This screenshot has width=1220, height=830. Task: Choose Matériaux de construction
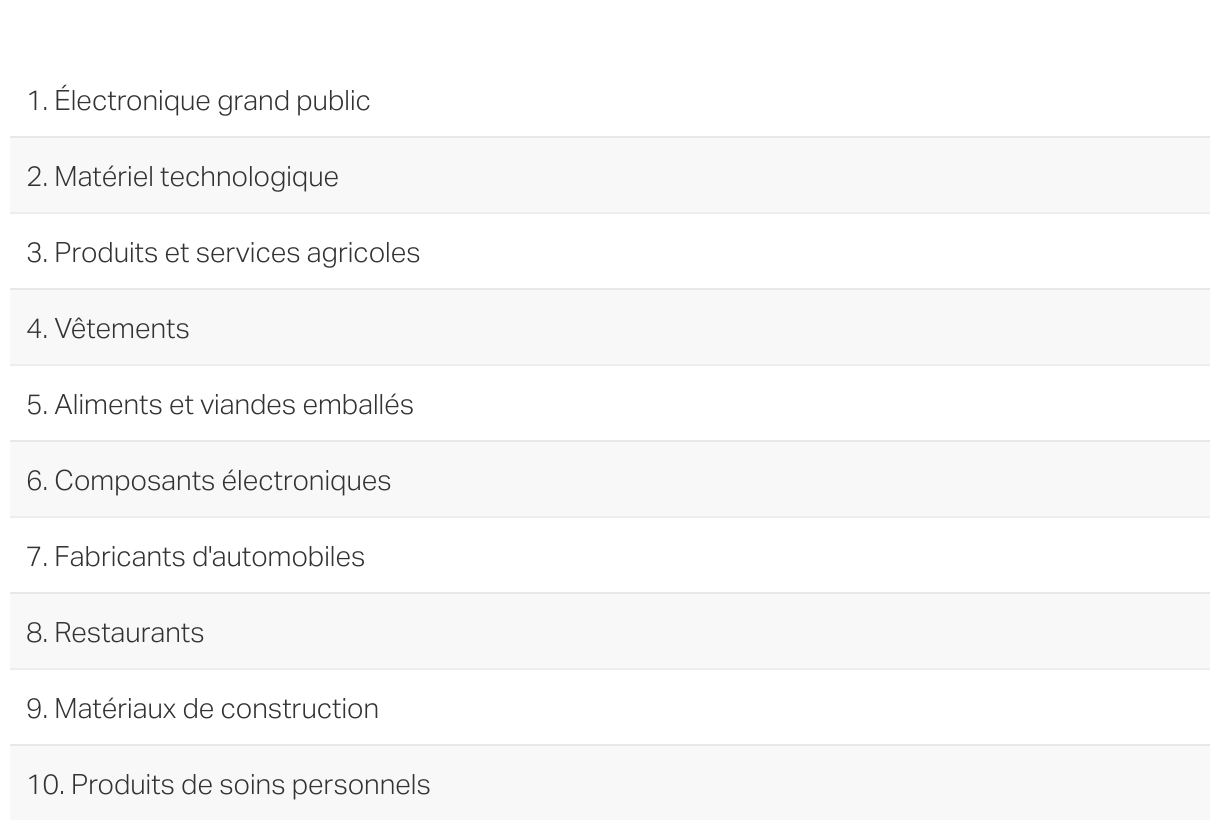pyautogui.click(x=609, y=709)
